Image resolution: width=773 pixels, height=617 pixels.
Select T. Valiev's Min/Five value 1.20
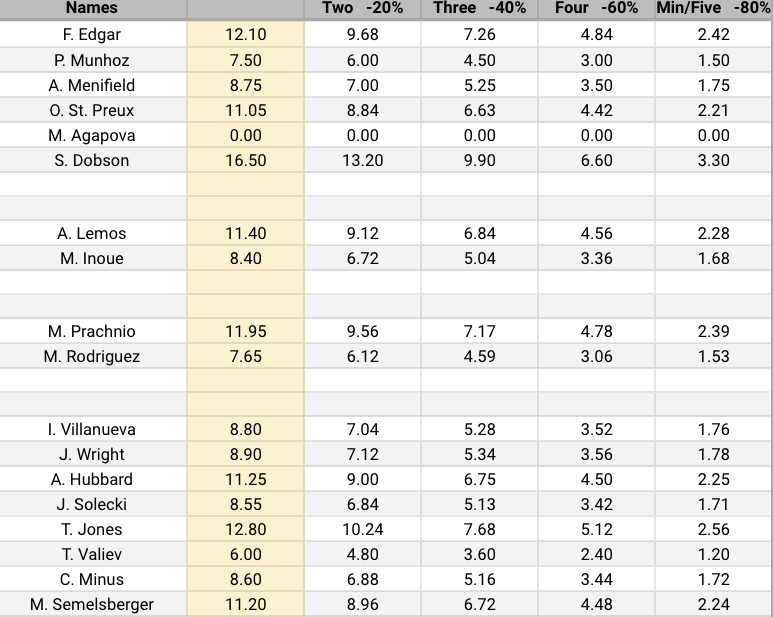(713, 554)
